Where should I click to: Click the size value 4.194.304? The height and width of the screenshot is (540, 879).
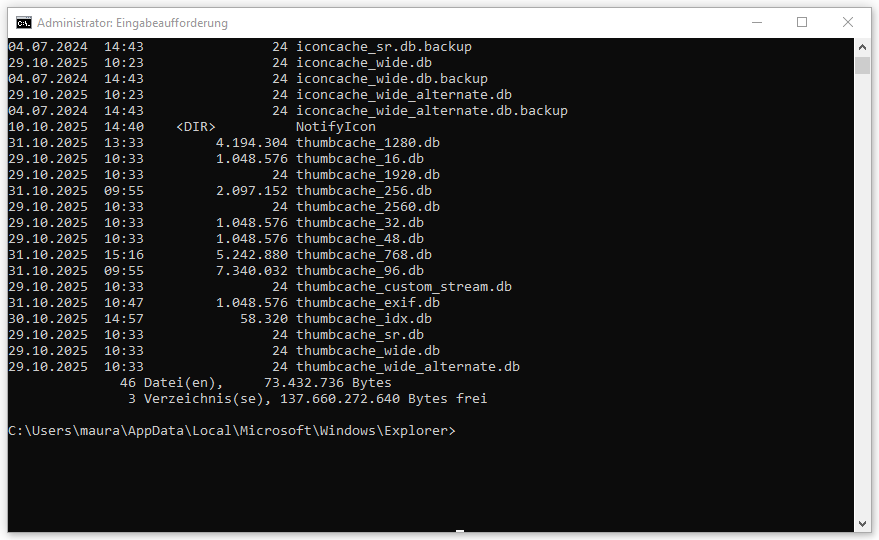[x=252, y=142]
